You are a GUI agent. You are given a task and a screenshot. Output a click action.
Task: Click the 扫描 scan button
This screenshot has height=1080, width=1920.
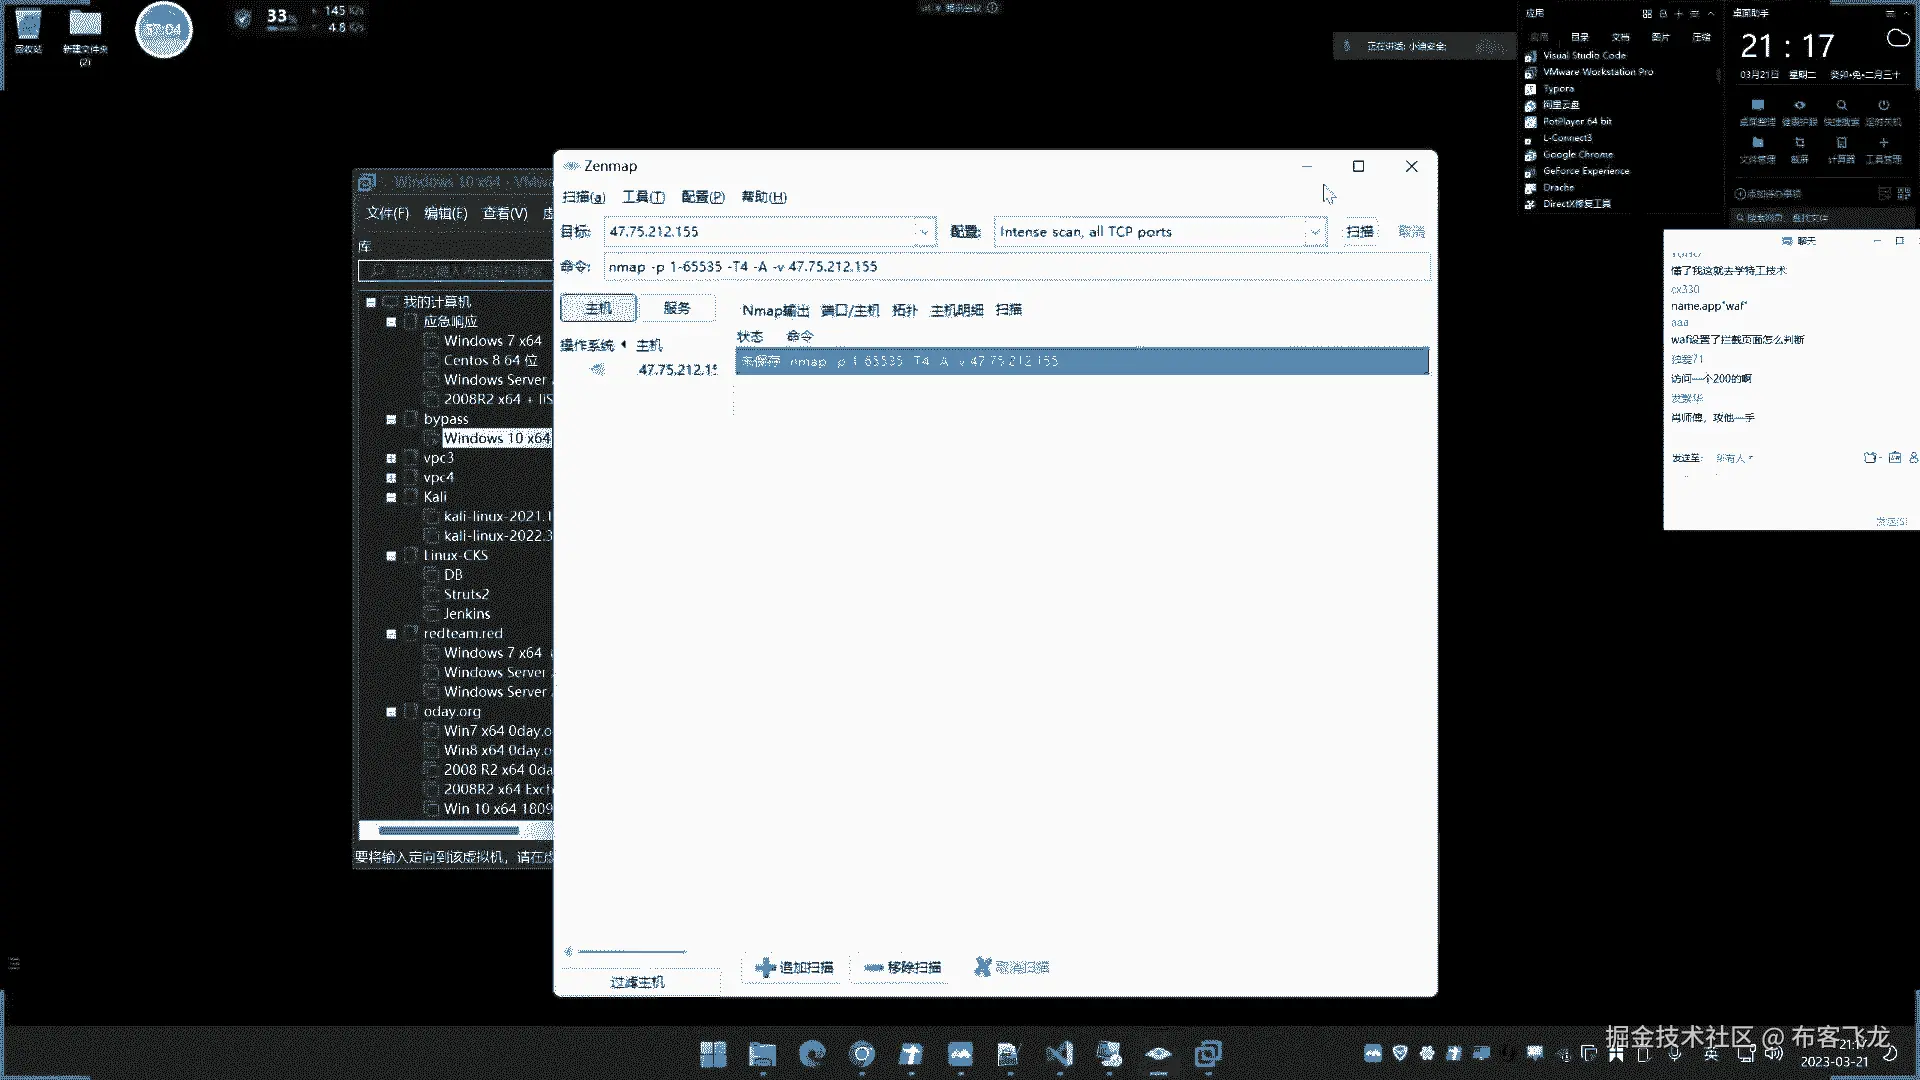pos(1359,232)
